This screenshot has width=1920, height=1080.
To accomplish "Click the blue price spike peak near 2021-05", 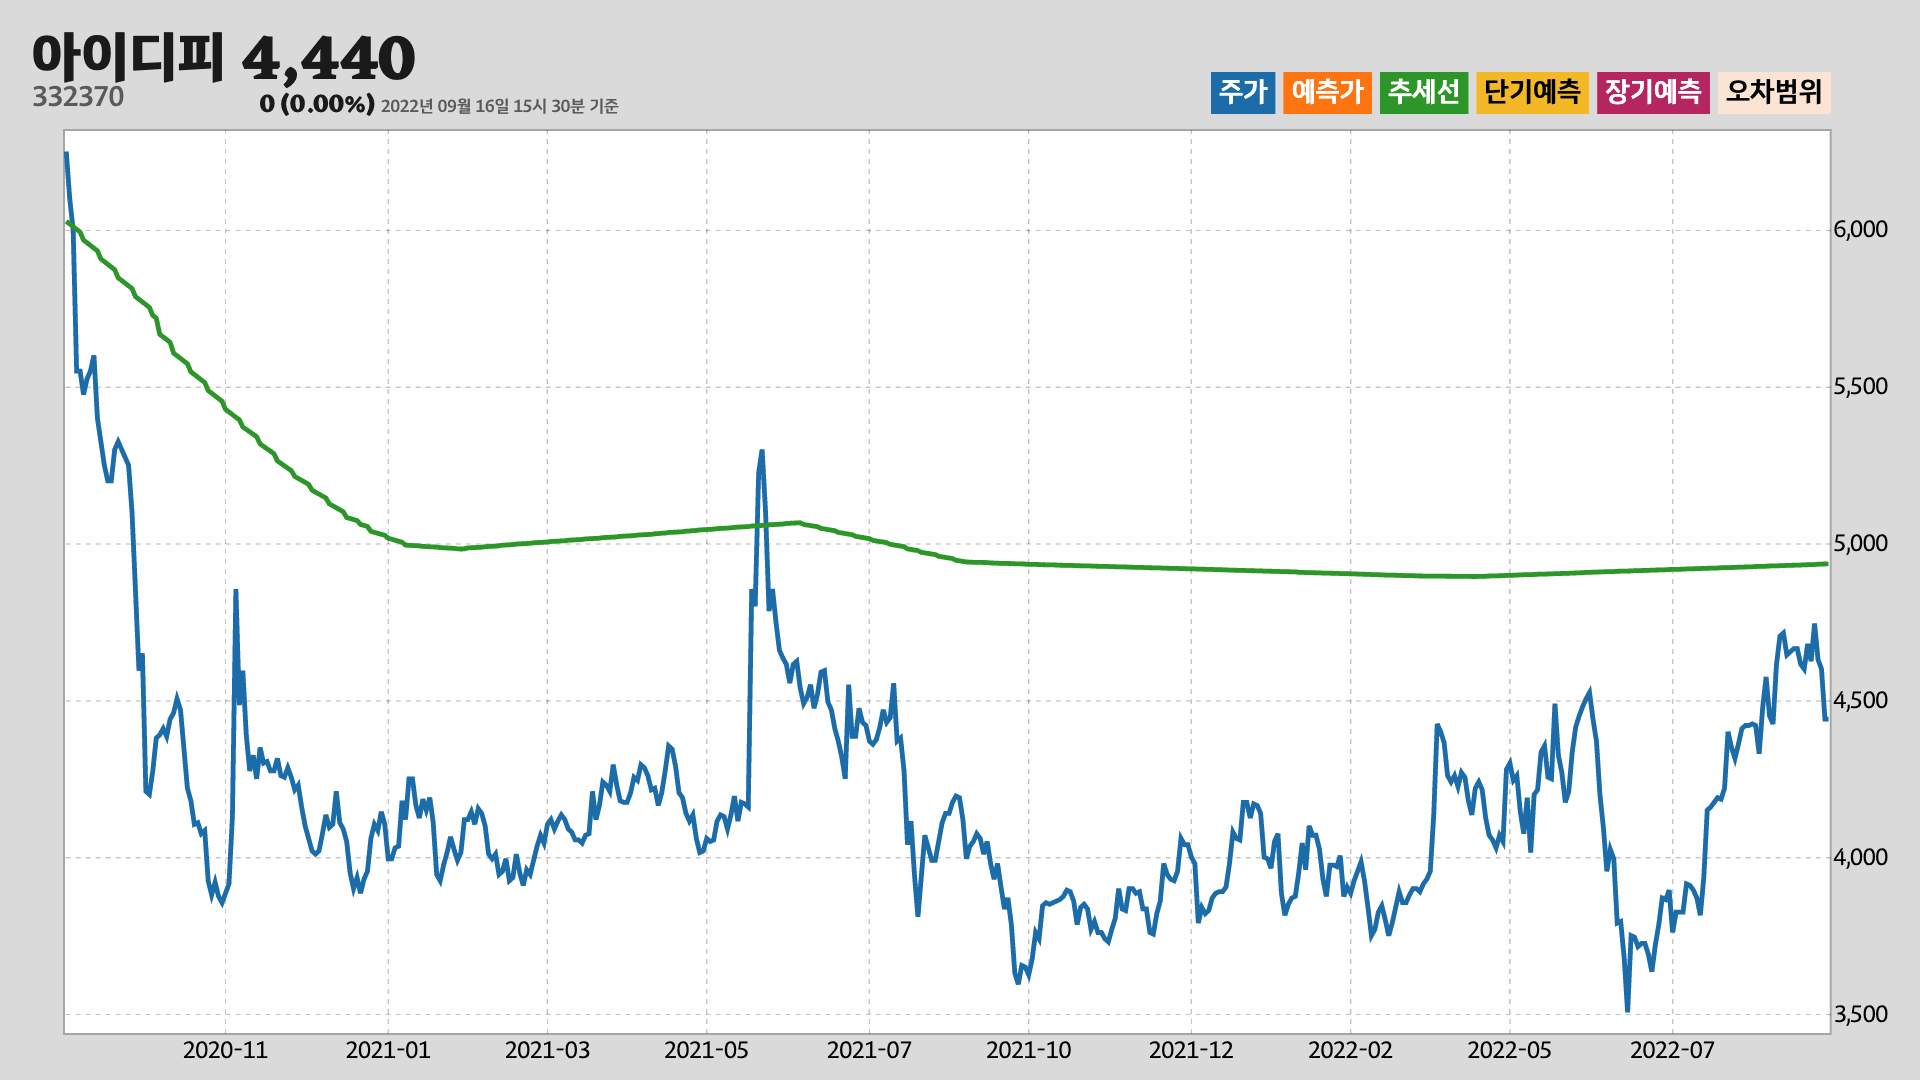I will 762,452.
